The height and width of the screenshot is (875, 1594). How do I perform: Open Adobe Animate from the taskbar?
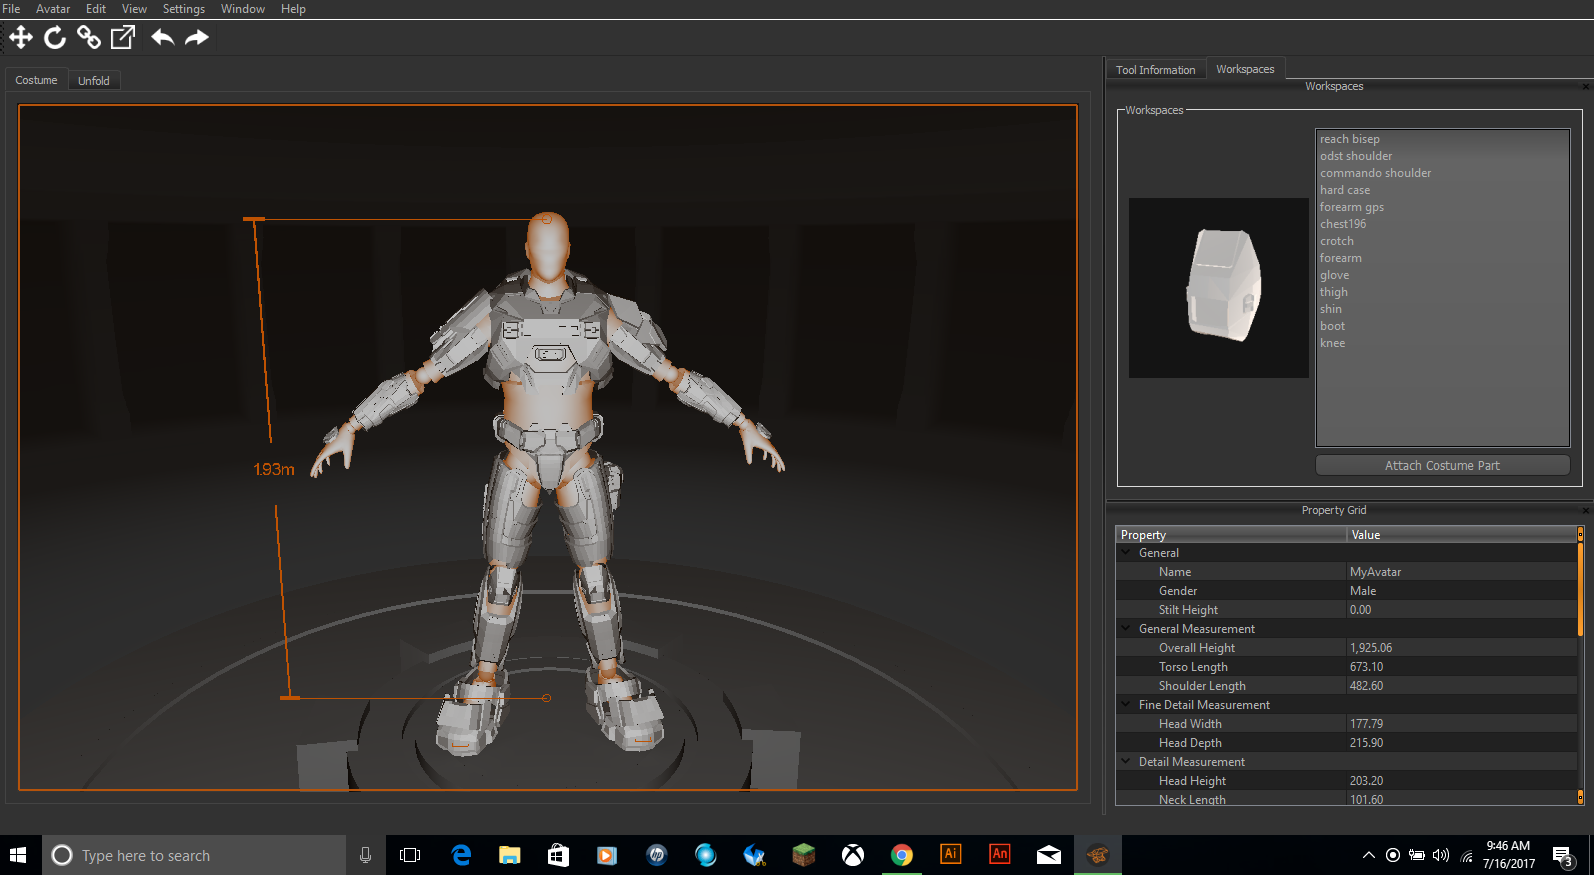pyautogui.click(x=1000, y=855)
